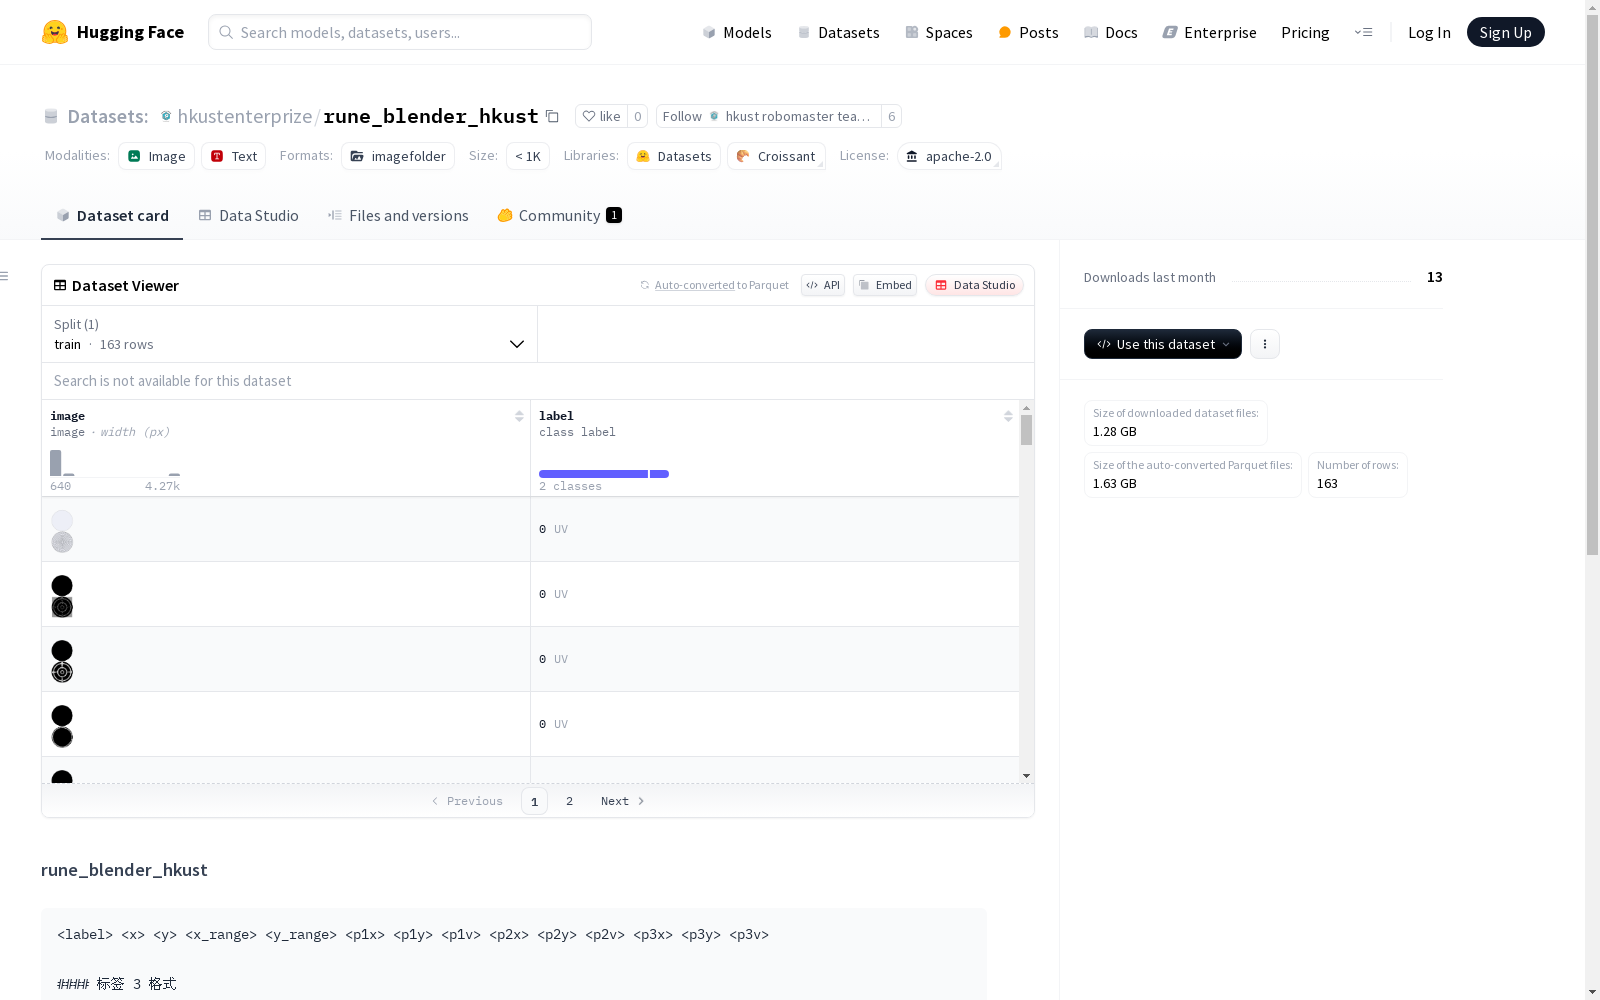Click the label class distribution bar
The image size is (1600, 1000).
tap(604, 474)
